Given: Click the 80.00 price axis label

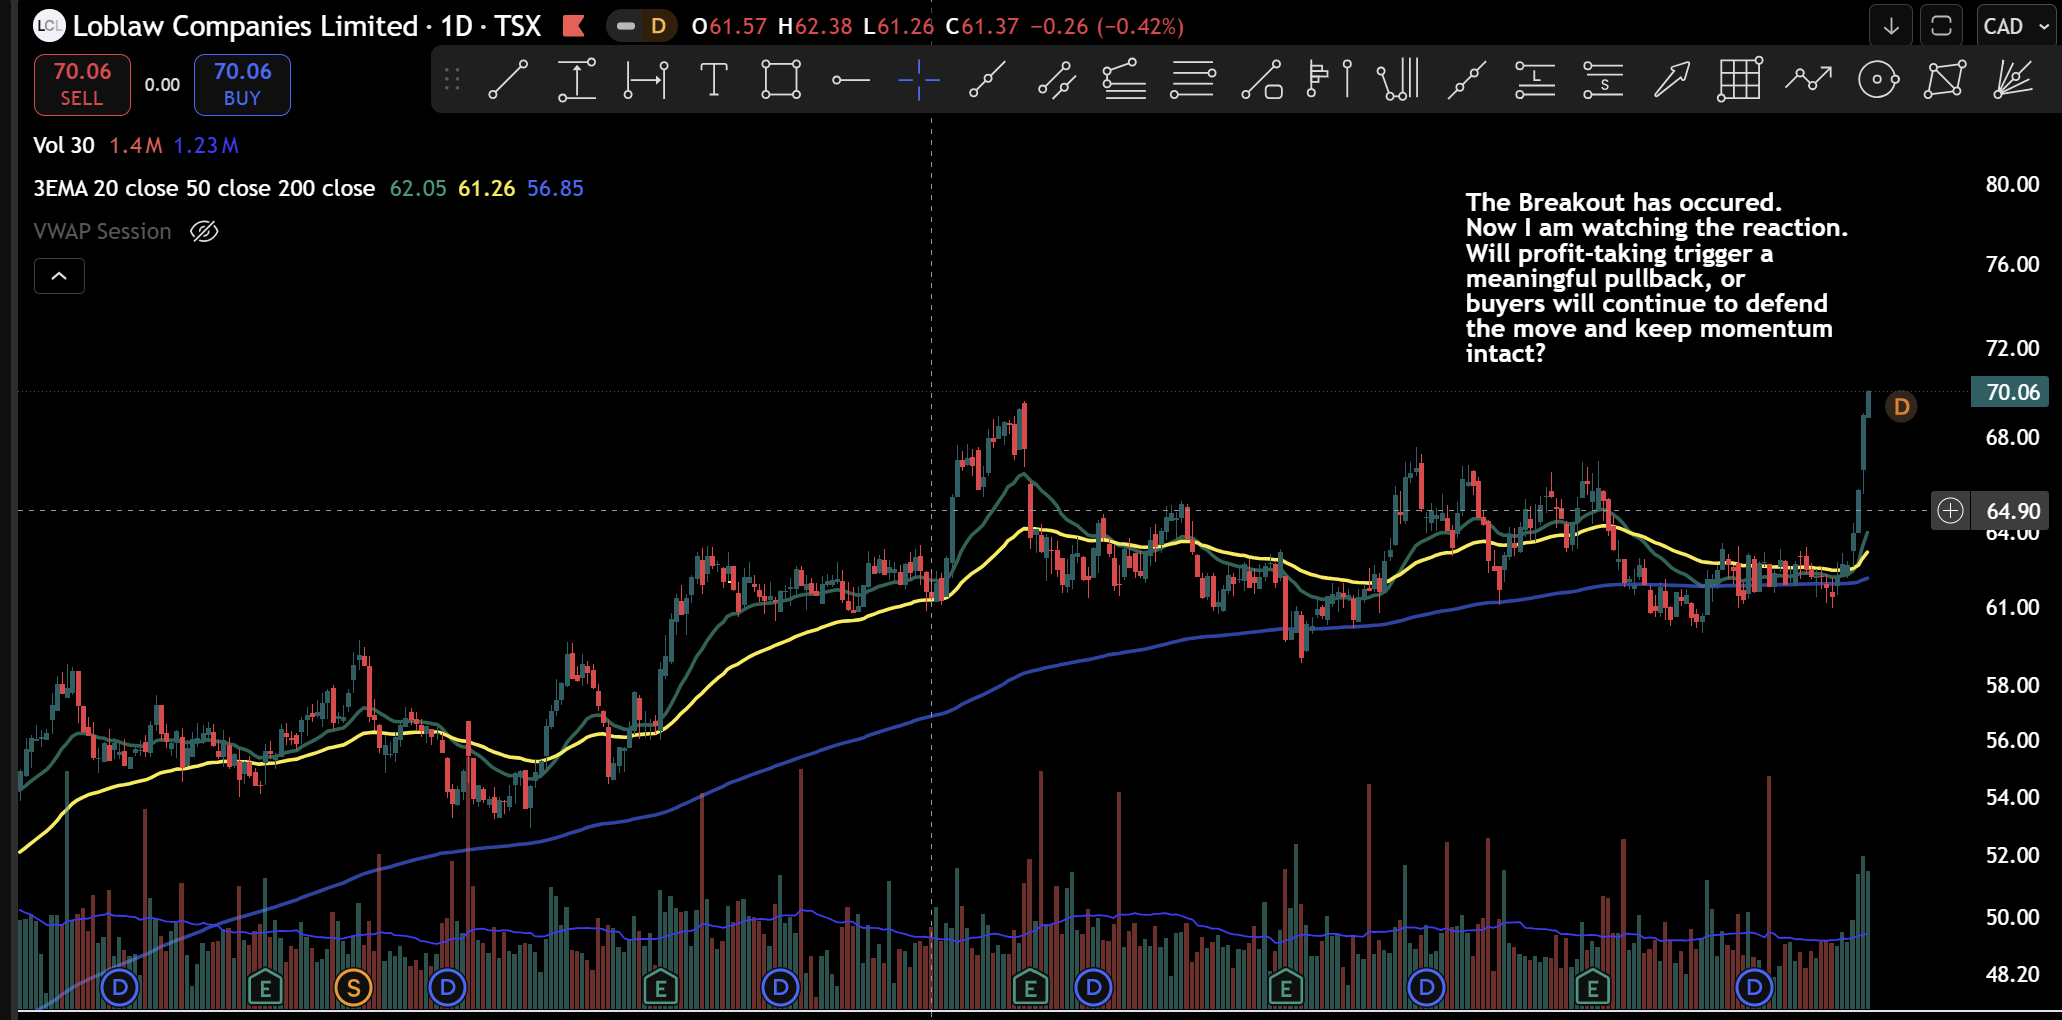Looking at the screenshot, I should pos(2012,185).
